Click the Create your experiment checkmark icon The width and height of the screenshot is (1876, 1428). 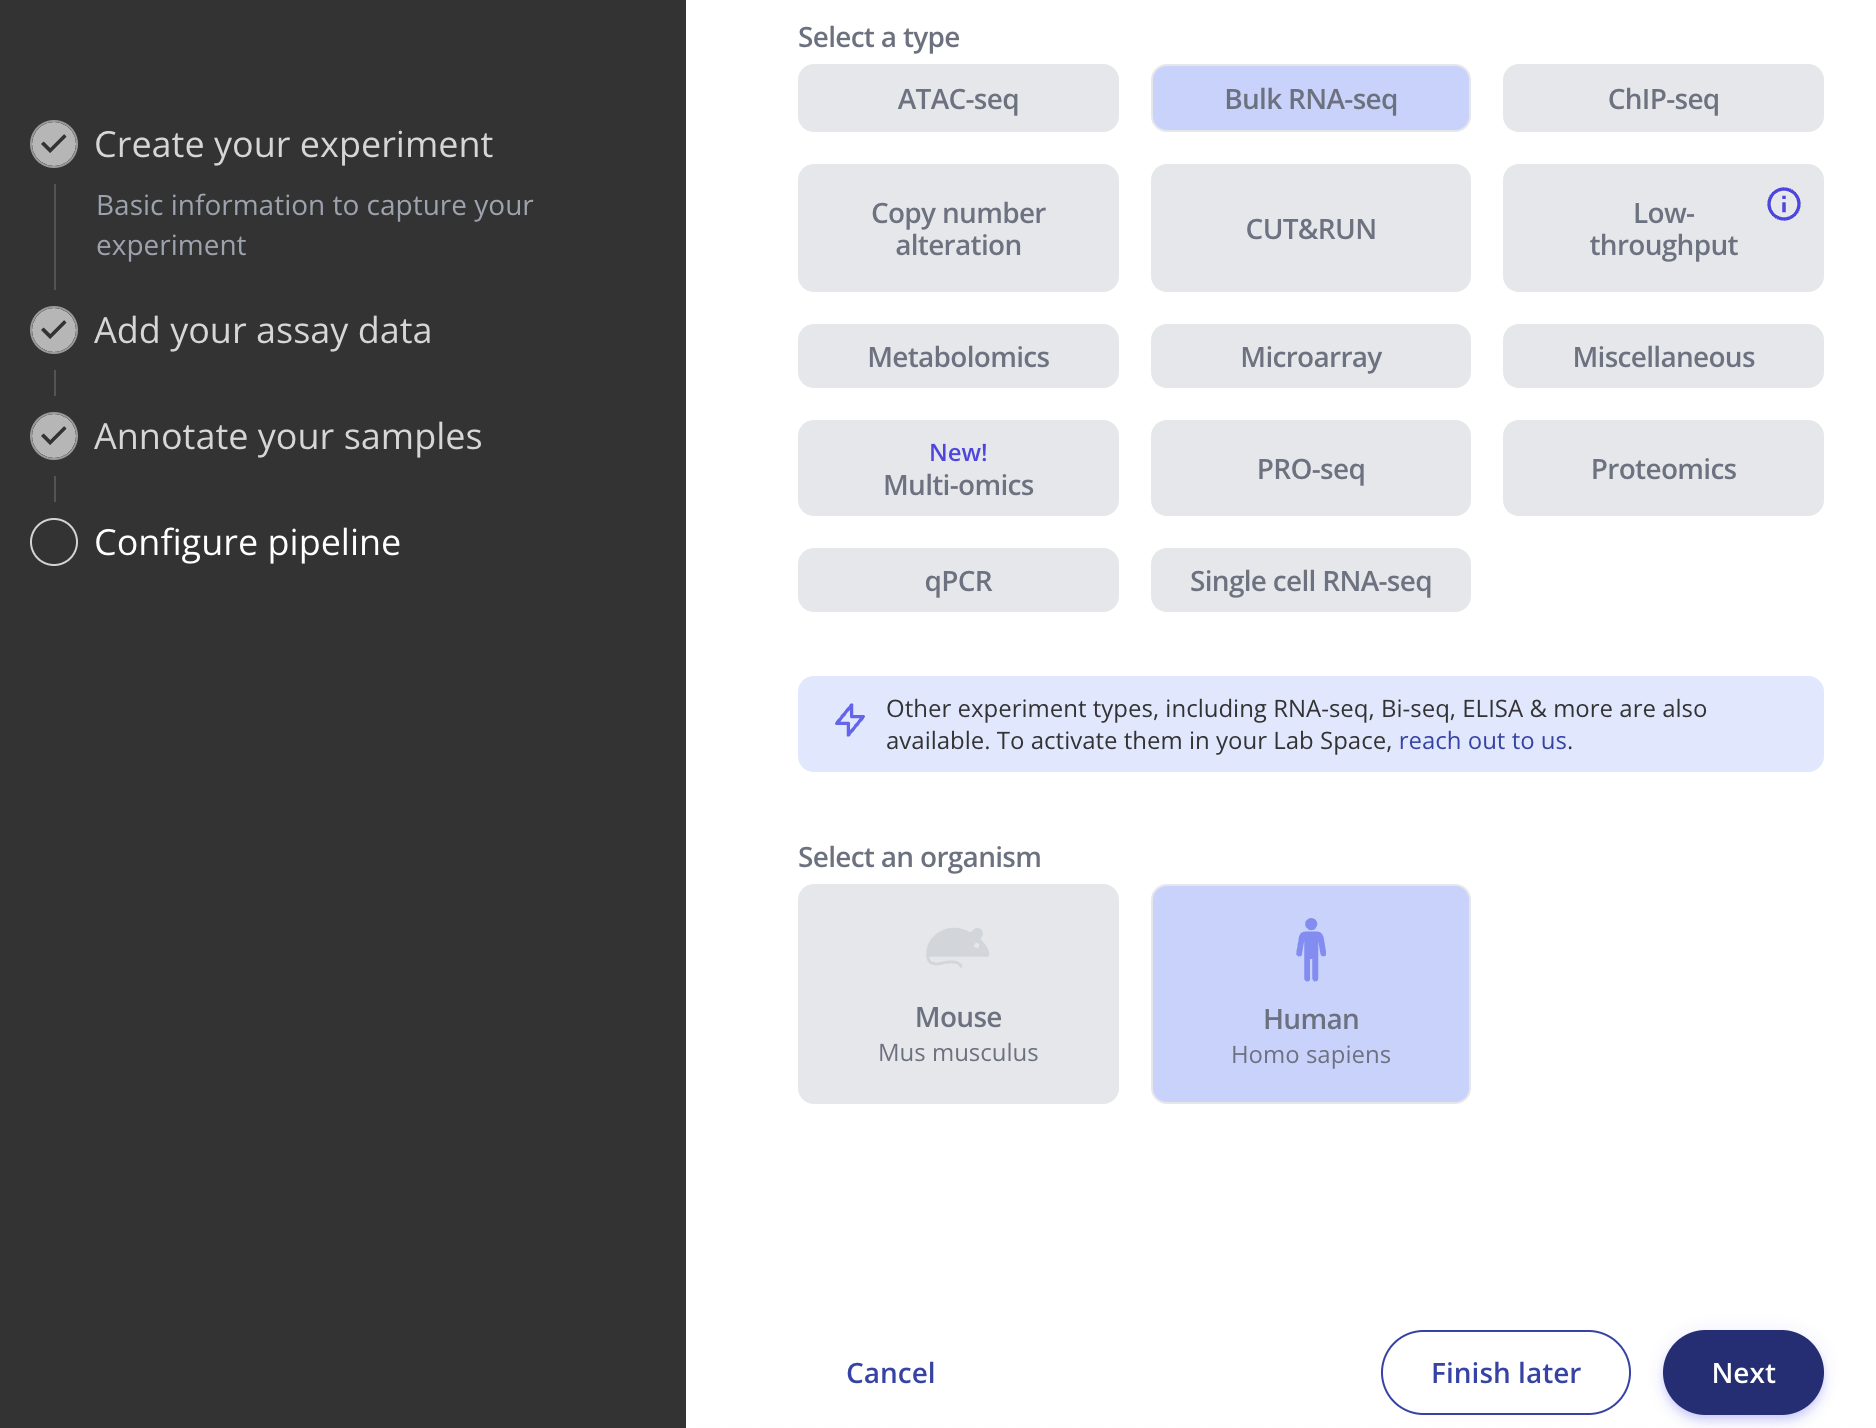click(x=54, y=144)
